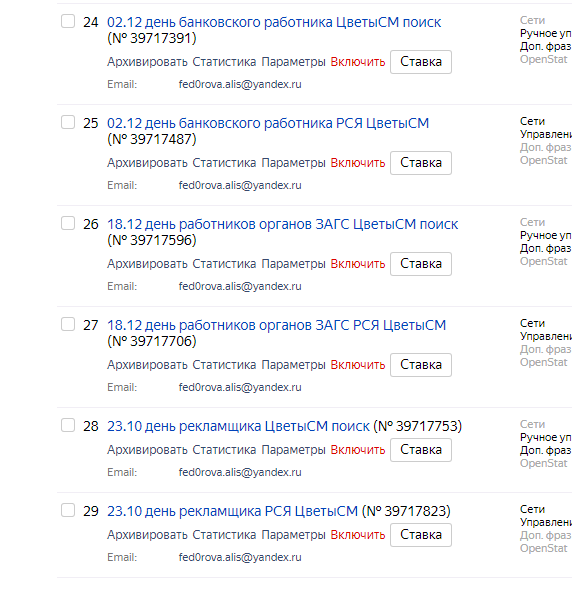Image resolution: width=572 pixels, height=594 pixels.
Task: Click Включить for campaign 24
Action: (358, 62)
